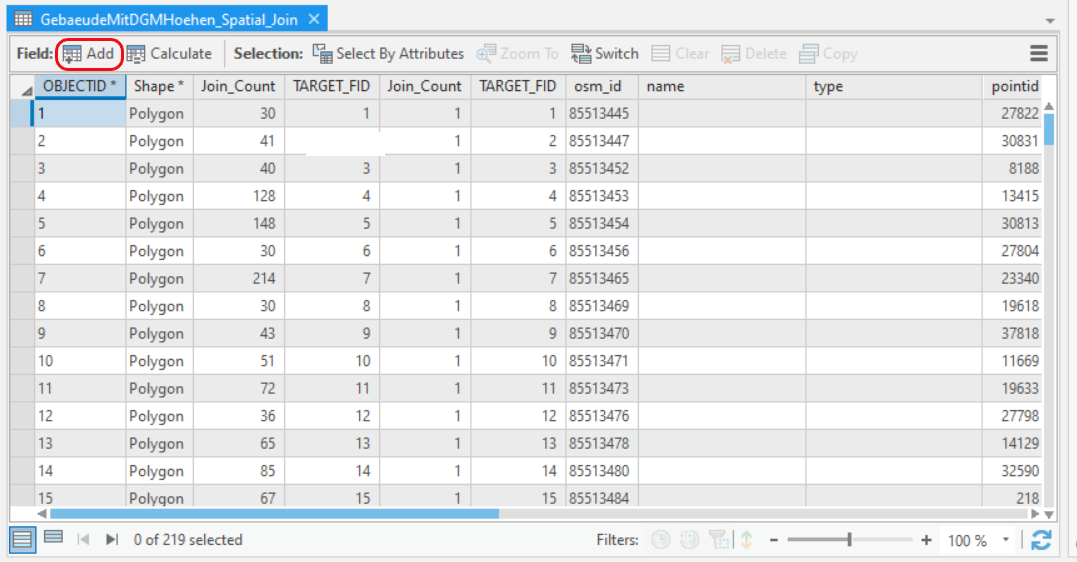Open the view options dropdown arrow at top right

click(x=1050, y=21)
